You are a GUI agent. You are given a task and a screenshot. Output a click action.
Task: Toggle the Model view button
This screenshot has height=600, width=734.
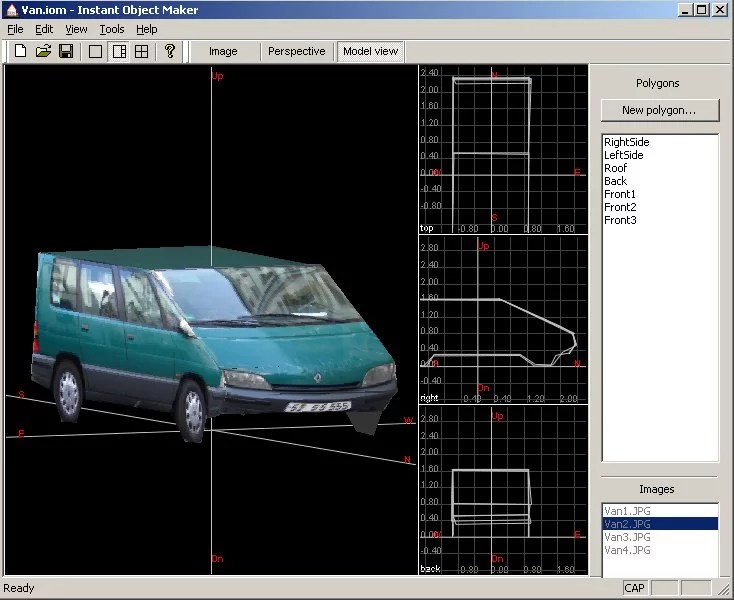(x=370, y=51)
